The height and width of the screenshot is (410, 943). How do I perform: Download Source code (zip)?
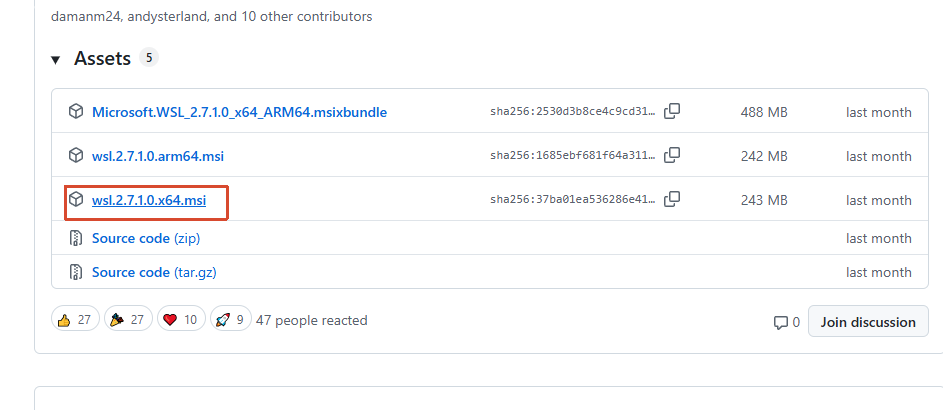pyautogui.click(x=145, y=238)
